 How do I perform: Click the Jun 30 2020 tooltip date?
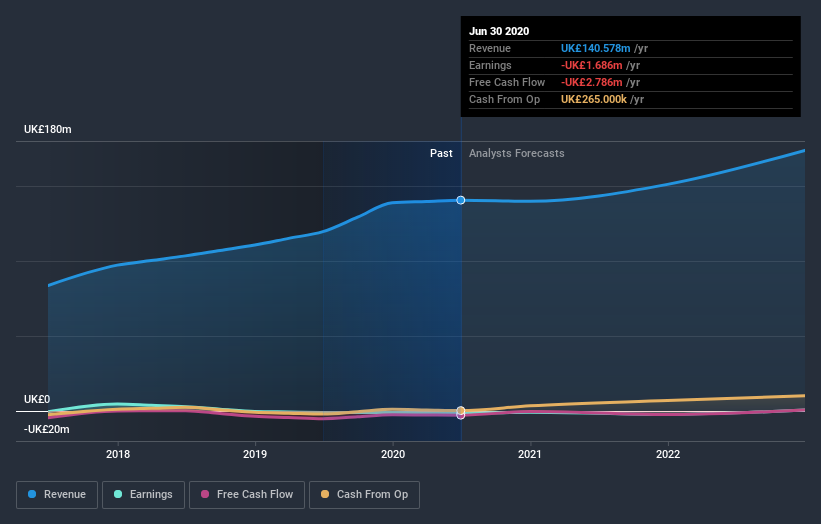[x=499, y=31]
